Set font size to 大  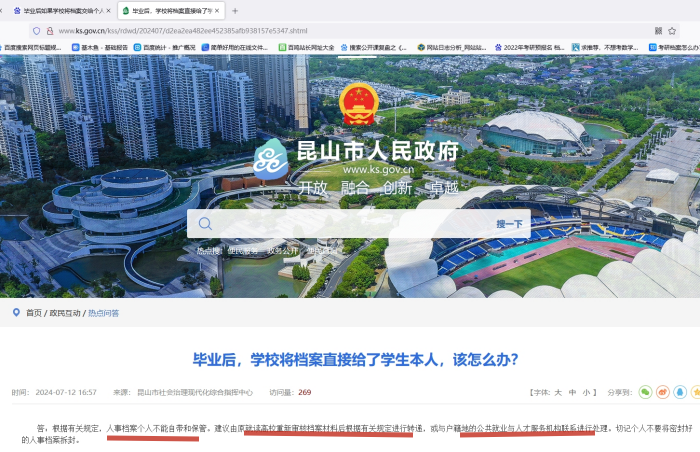pos(558,393)
